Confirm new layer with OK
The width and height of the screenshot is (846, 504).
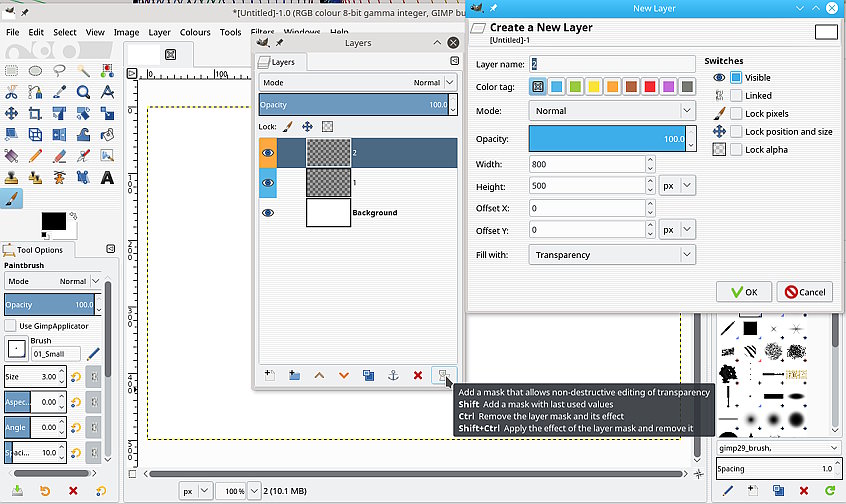pos(743,292)
